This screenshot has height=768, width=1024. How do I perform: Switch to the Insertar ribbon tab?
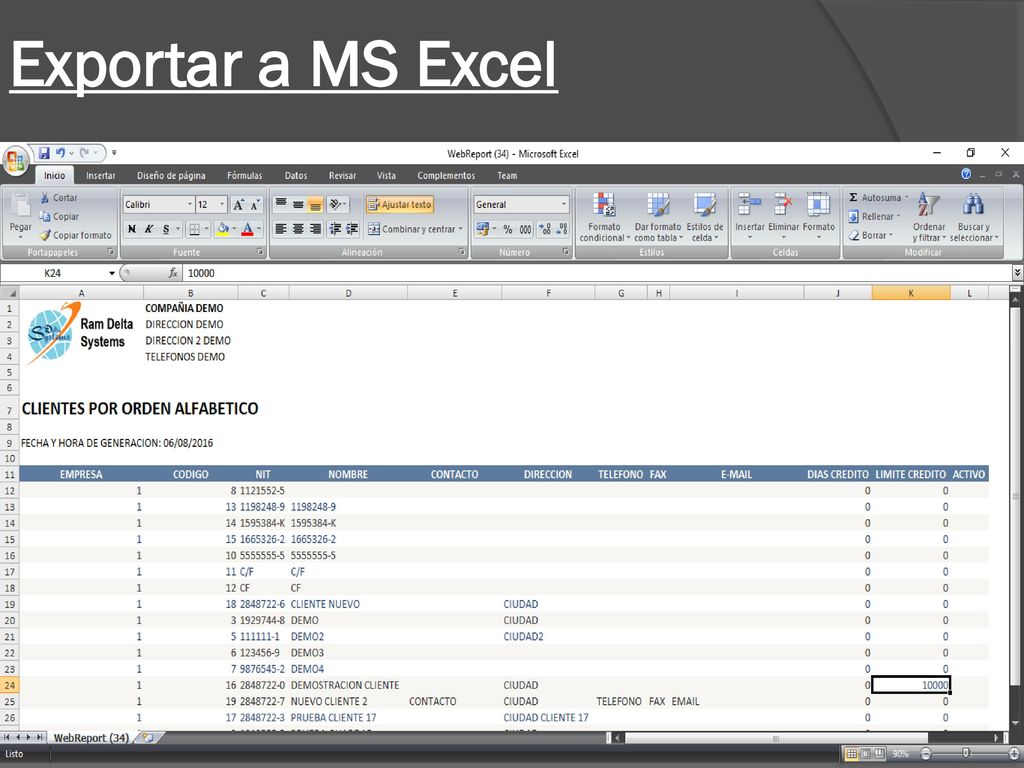(101, 175)
